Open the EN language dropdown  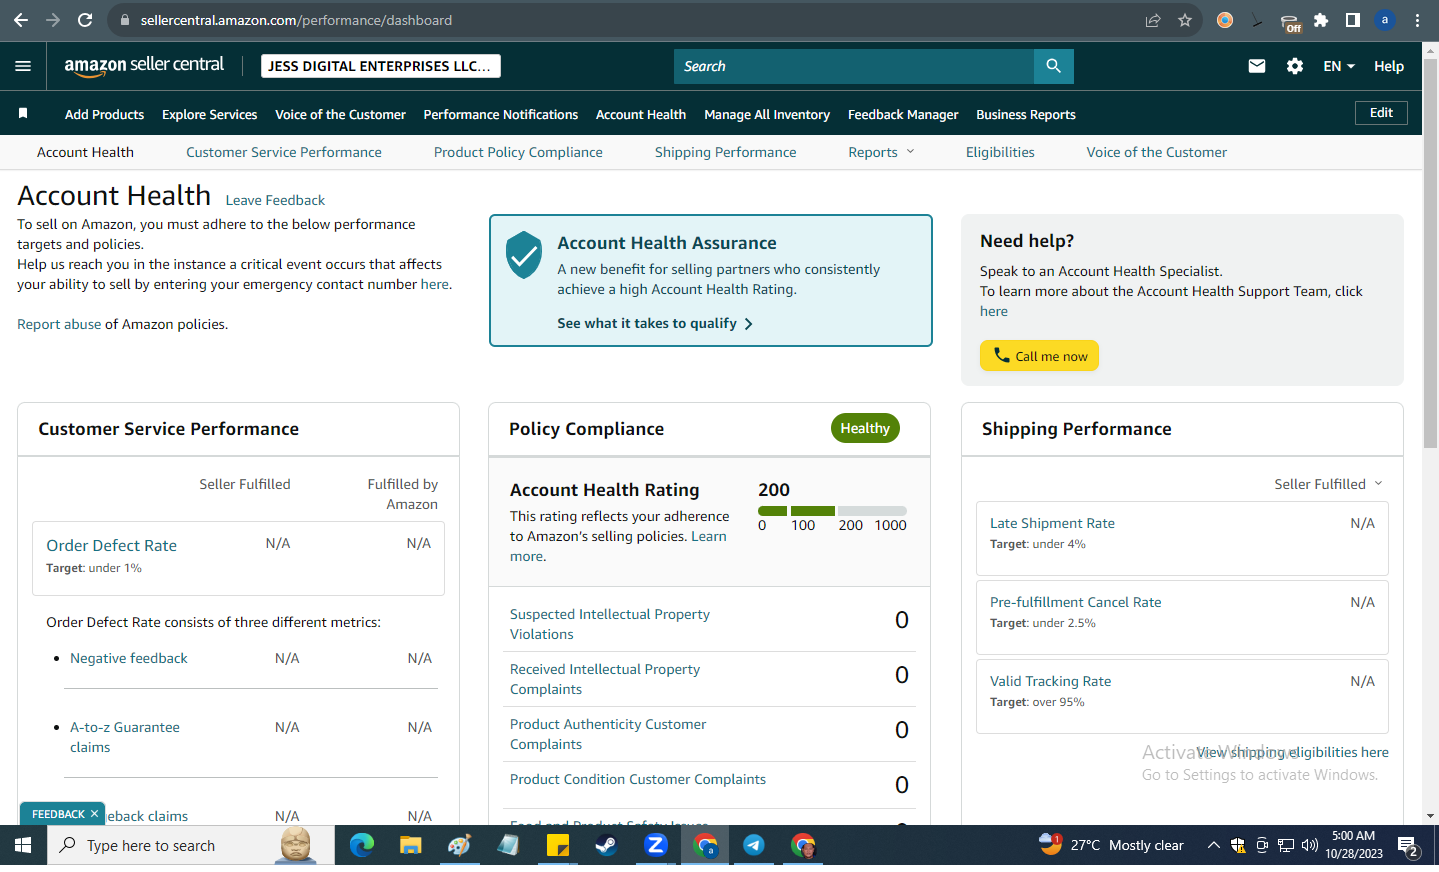pos(1339,66)
